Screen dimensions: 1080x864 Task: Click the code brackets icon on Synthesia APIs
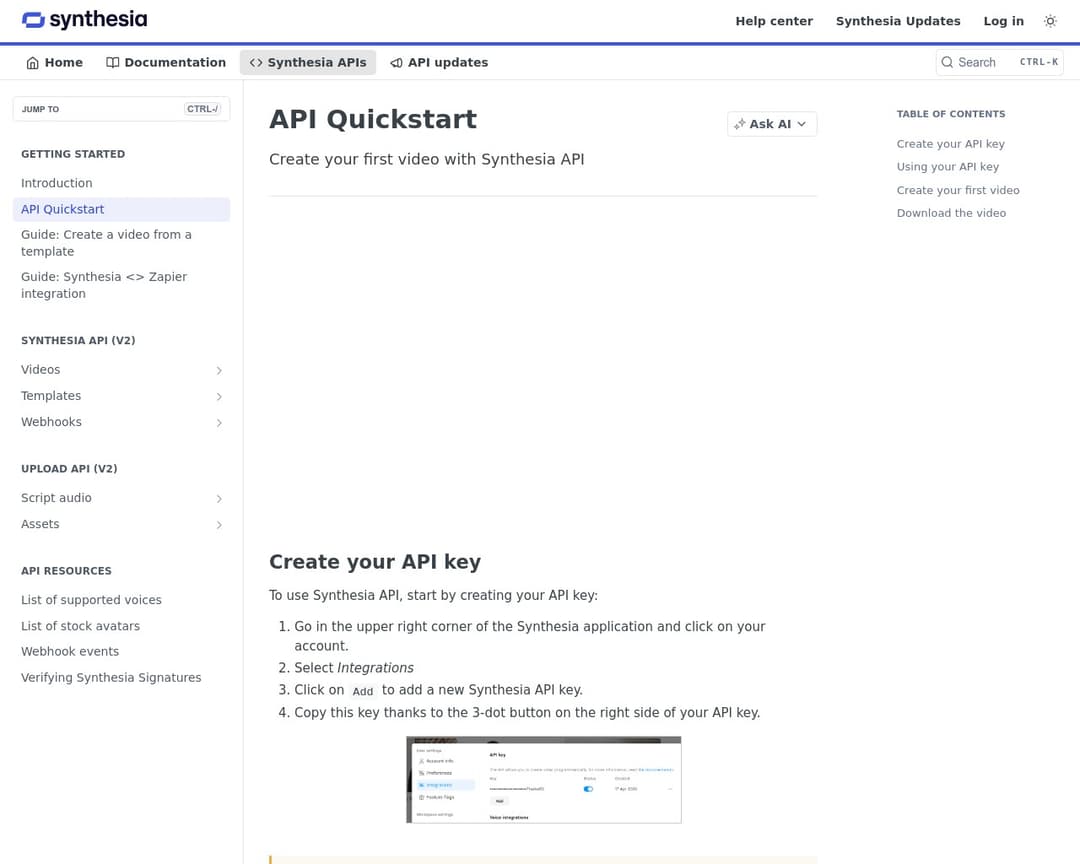tap(256, 63)
